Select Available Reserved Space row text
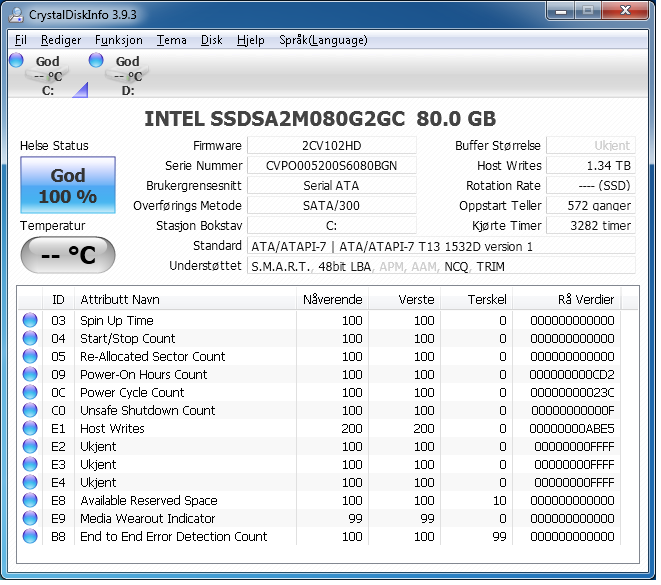This screenshot has height=585, width=661. click(x=149, y=500)
